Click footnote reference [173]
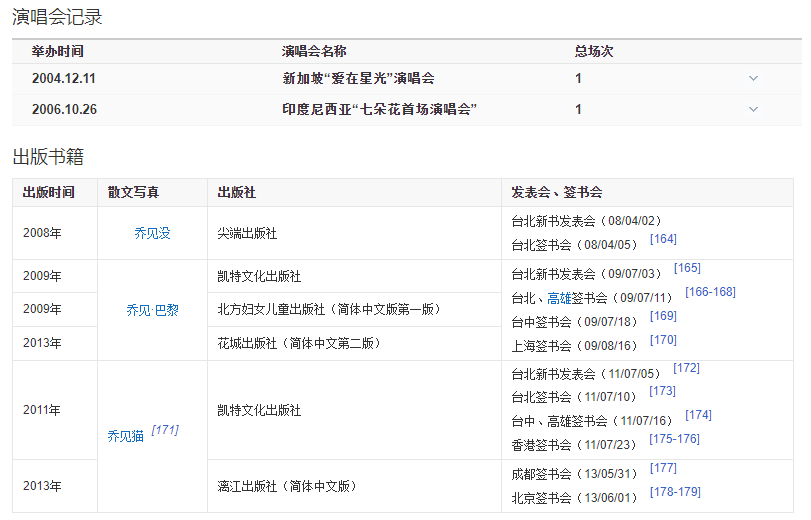Image resolution: width=811 pixels, height=520 pixels. pyautogui.click(x=662, y=391)
